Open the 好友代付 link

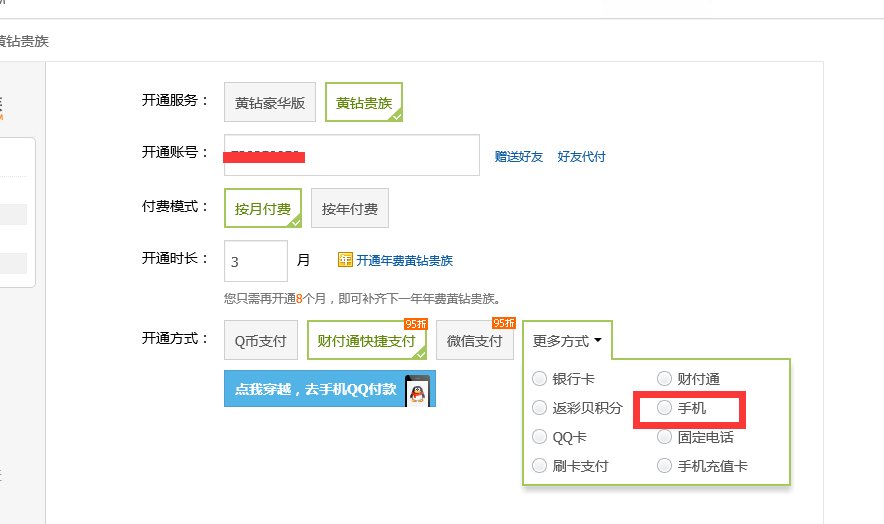(581, 157)
